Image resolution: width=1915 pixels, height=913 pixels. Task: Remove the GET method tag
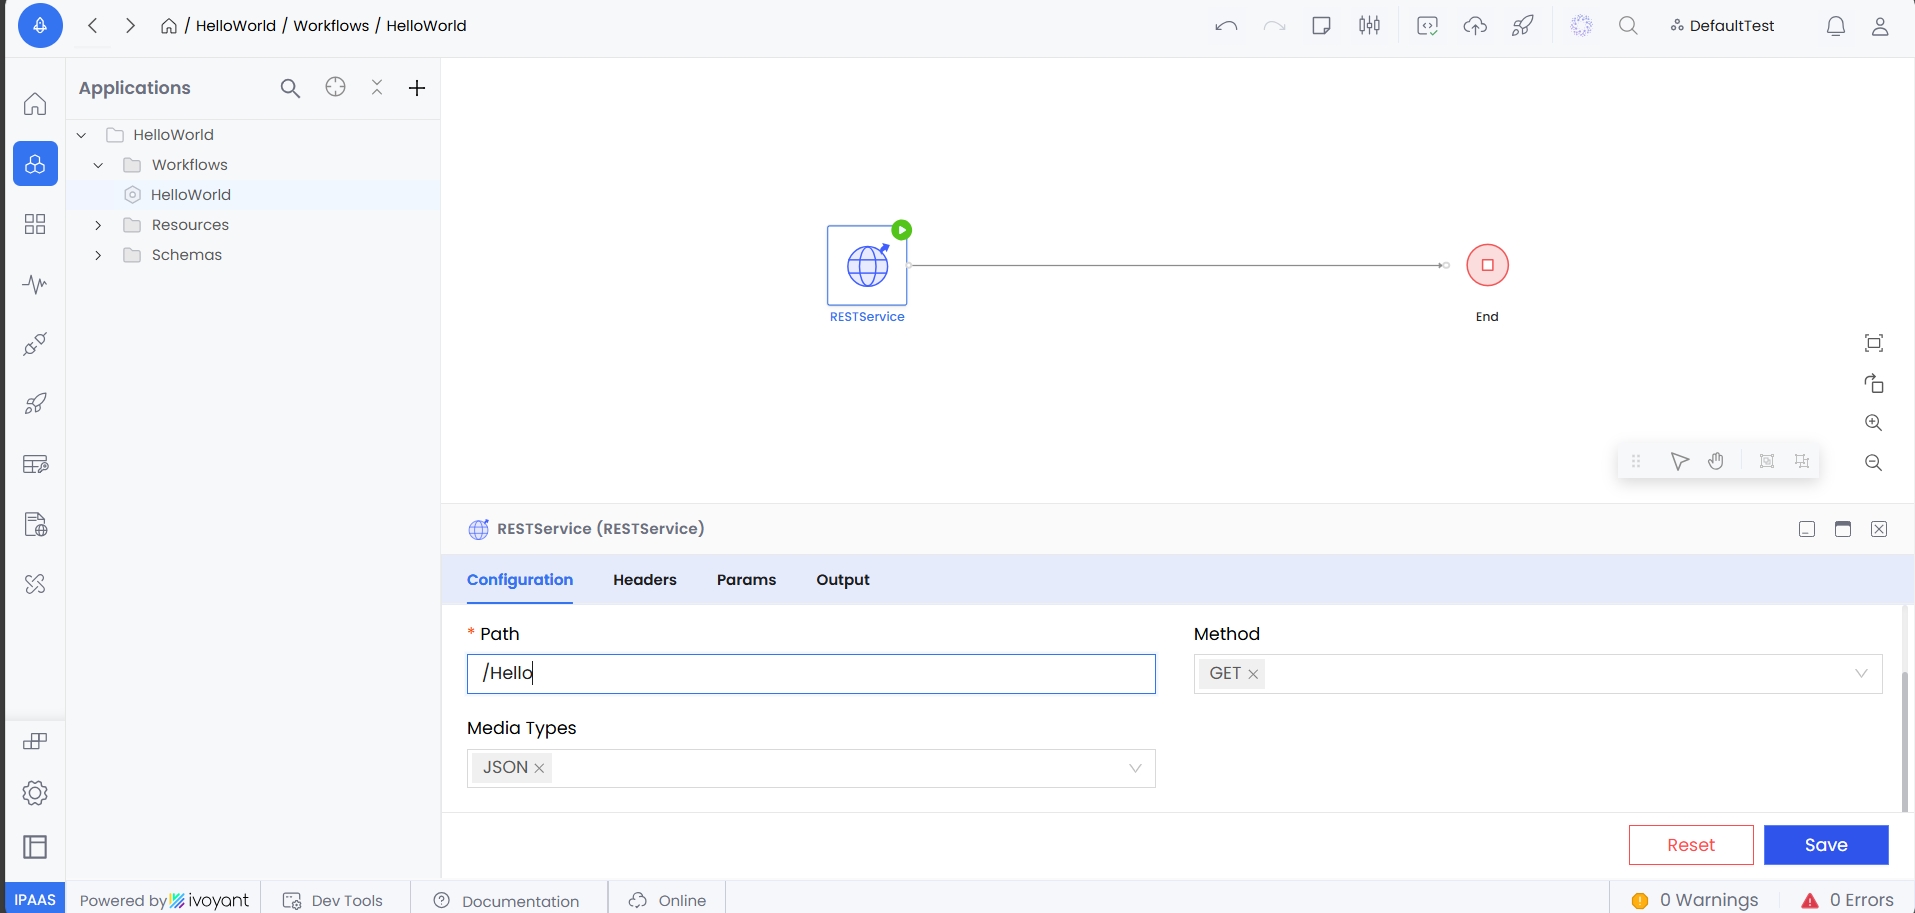point(1253,674)
